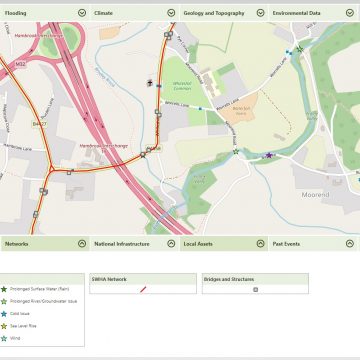Collapse the Local Assets chevron

260,244
